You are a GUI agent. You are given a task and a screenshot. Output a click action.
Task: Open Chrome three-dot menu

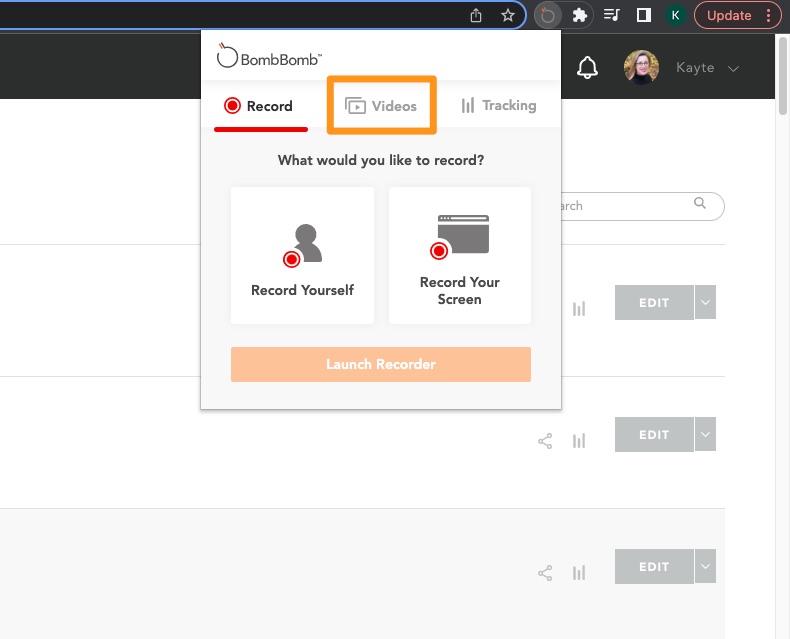click(x=768, y=16)
